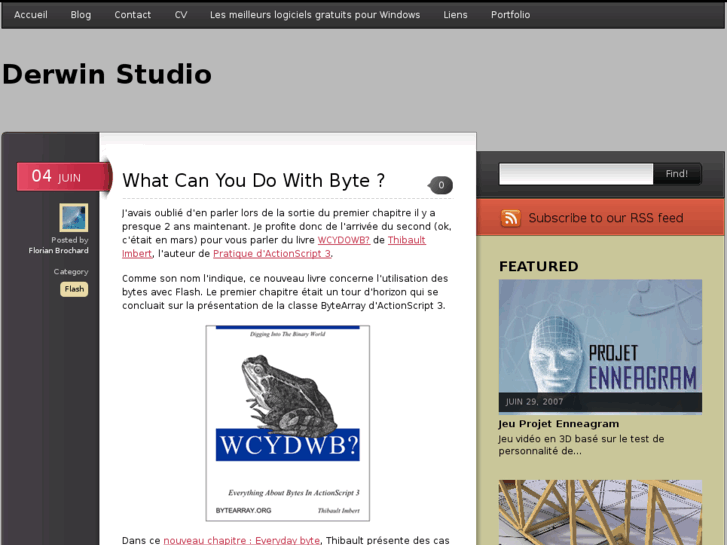Open the comment count bubble
The width and height of the screenshot is (727, 545).
pyautogui.click(x=441, y=185)
